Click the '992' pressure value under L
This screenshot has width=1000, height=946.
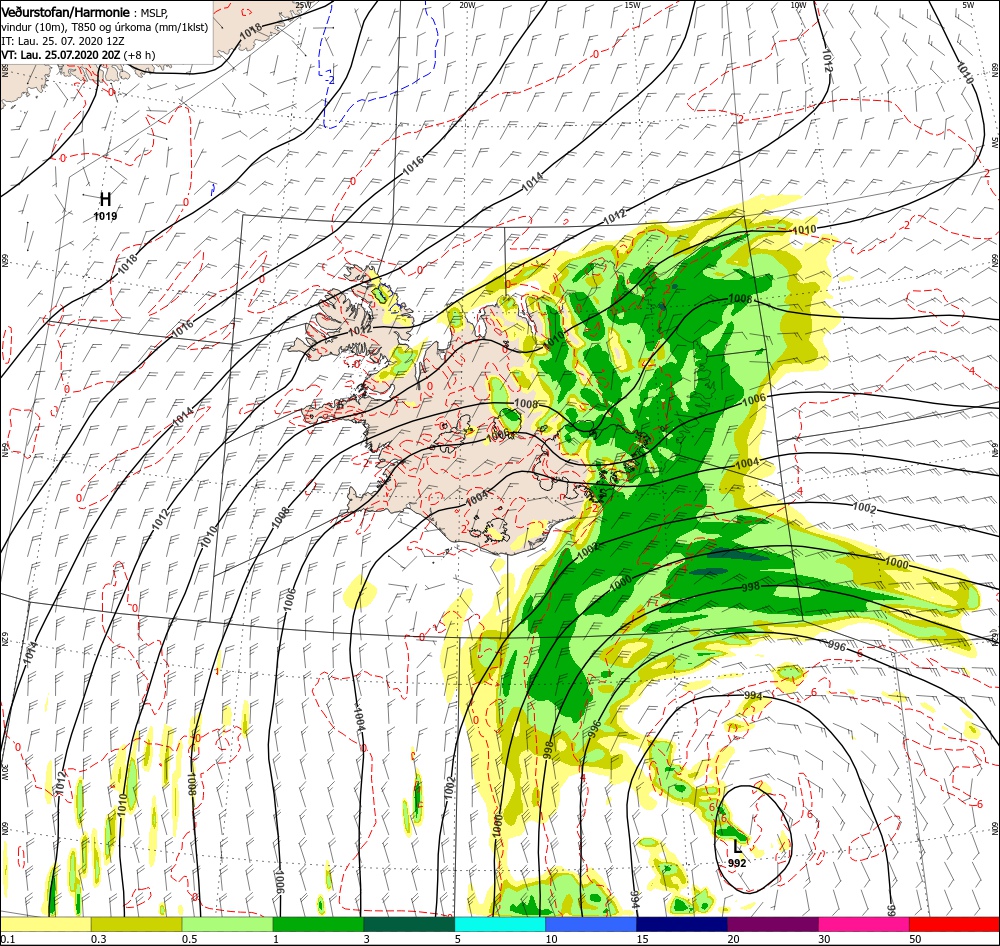pyautogui.click(x=737, y=863)
